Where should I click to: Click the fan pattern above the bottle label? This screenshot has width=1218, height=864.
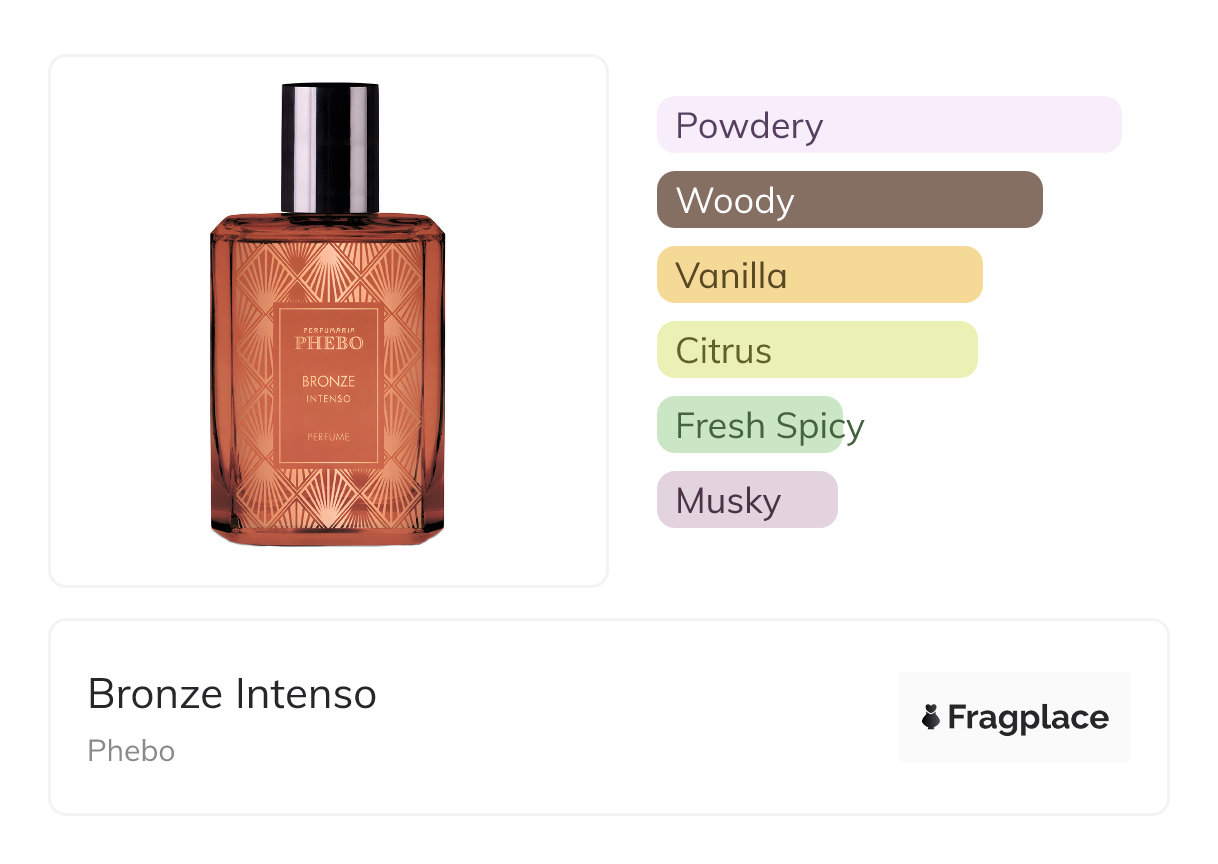[x=329, y=270]
